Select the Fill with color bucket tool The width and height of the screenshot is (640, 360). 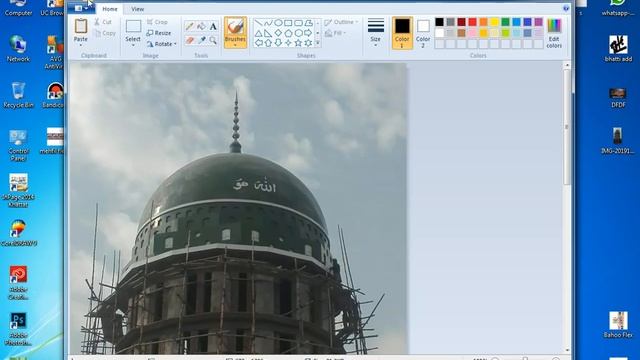coord(201,27)
